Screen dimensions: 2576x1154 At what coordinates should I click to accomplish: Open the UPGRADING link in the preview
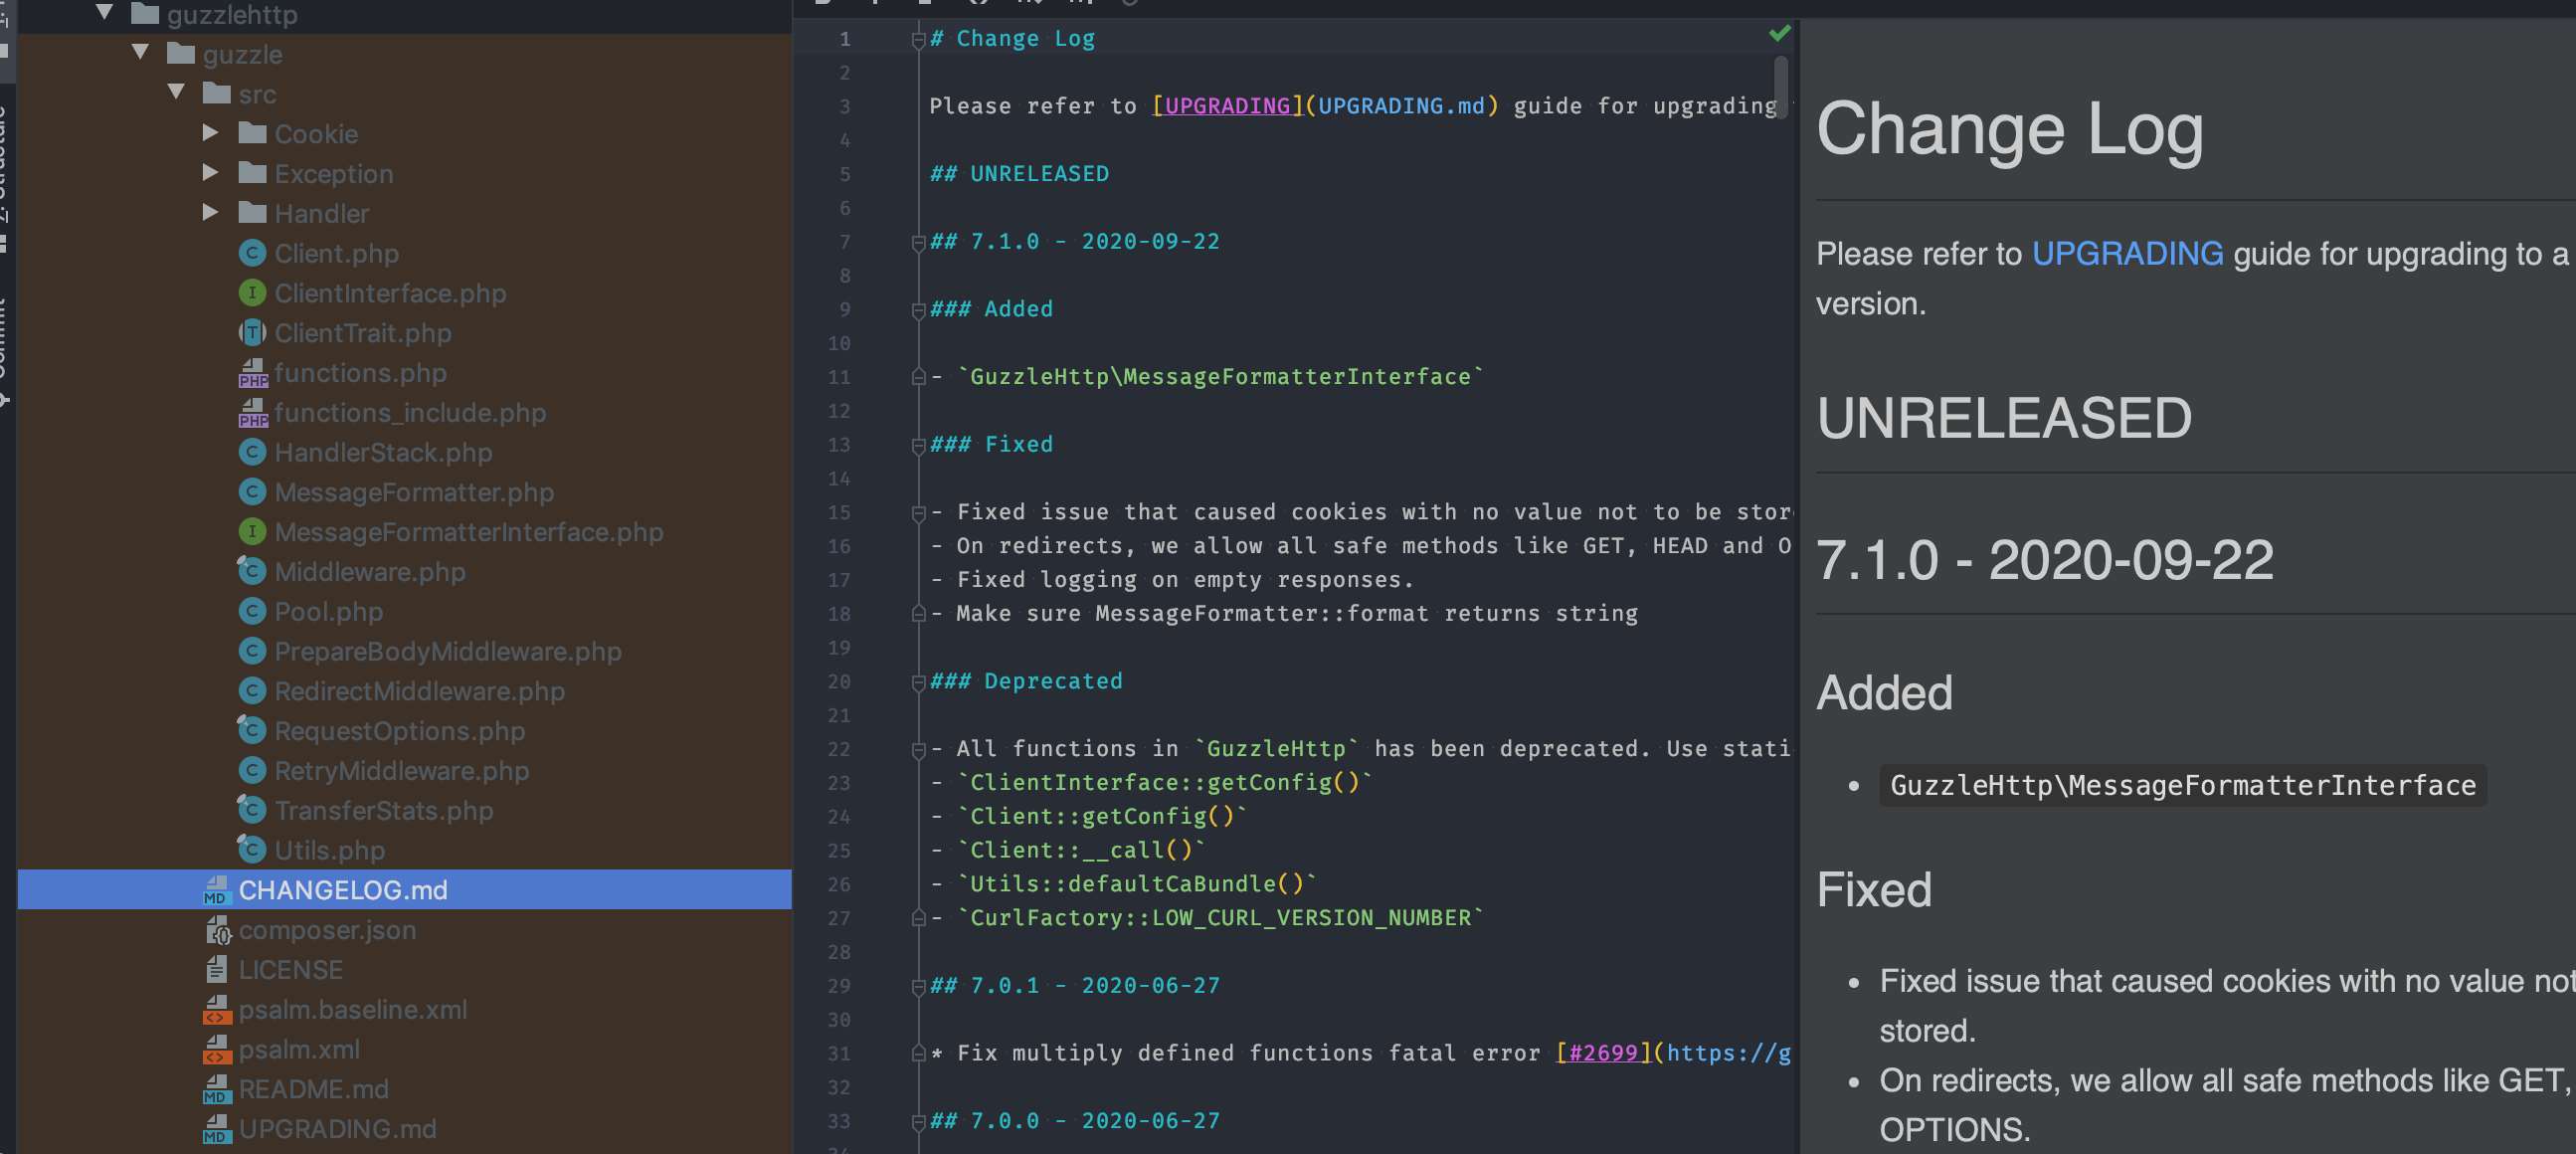tap(2126, 254)
